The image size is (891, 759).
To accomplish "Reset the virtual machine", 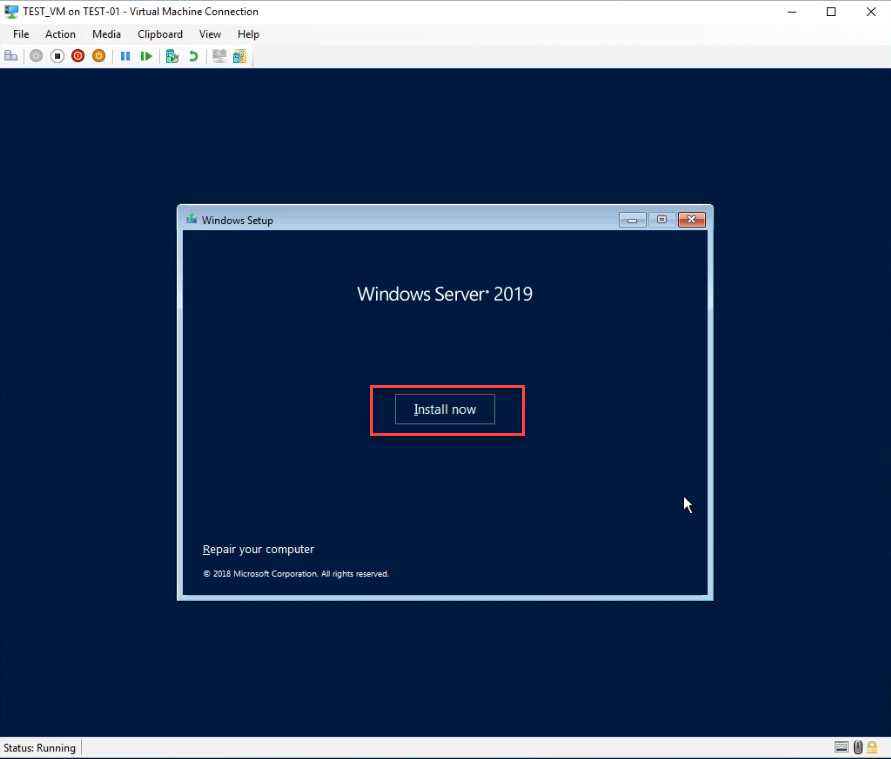I will [x=146, y=55].
